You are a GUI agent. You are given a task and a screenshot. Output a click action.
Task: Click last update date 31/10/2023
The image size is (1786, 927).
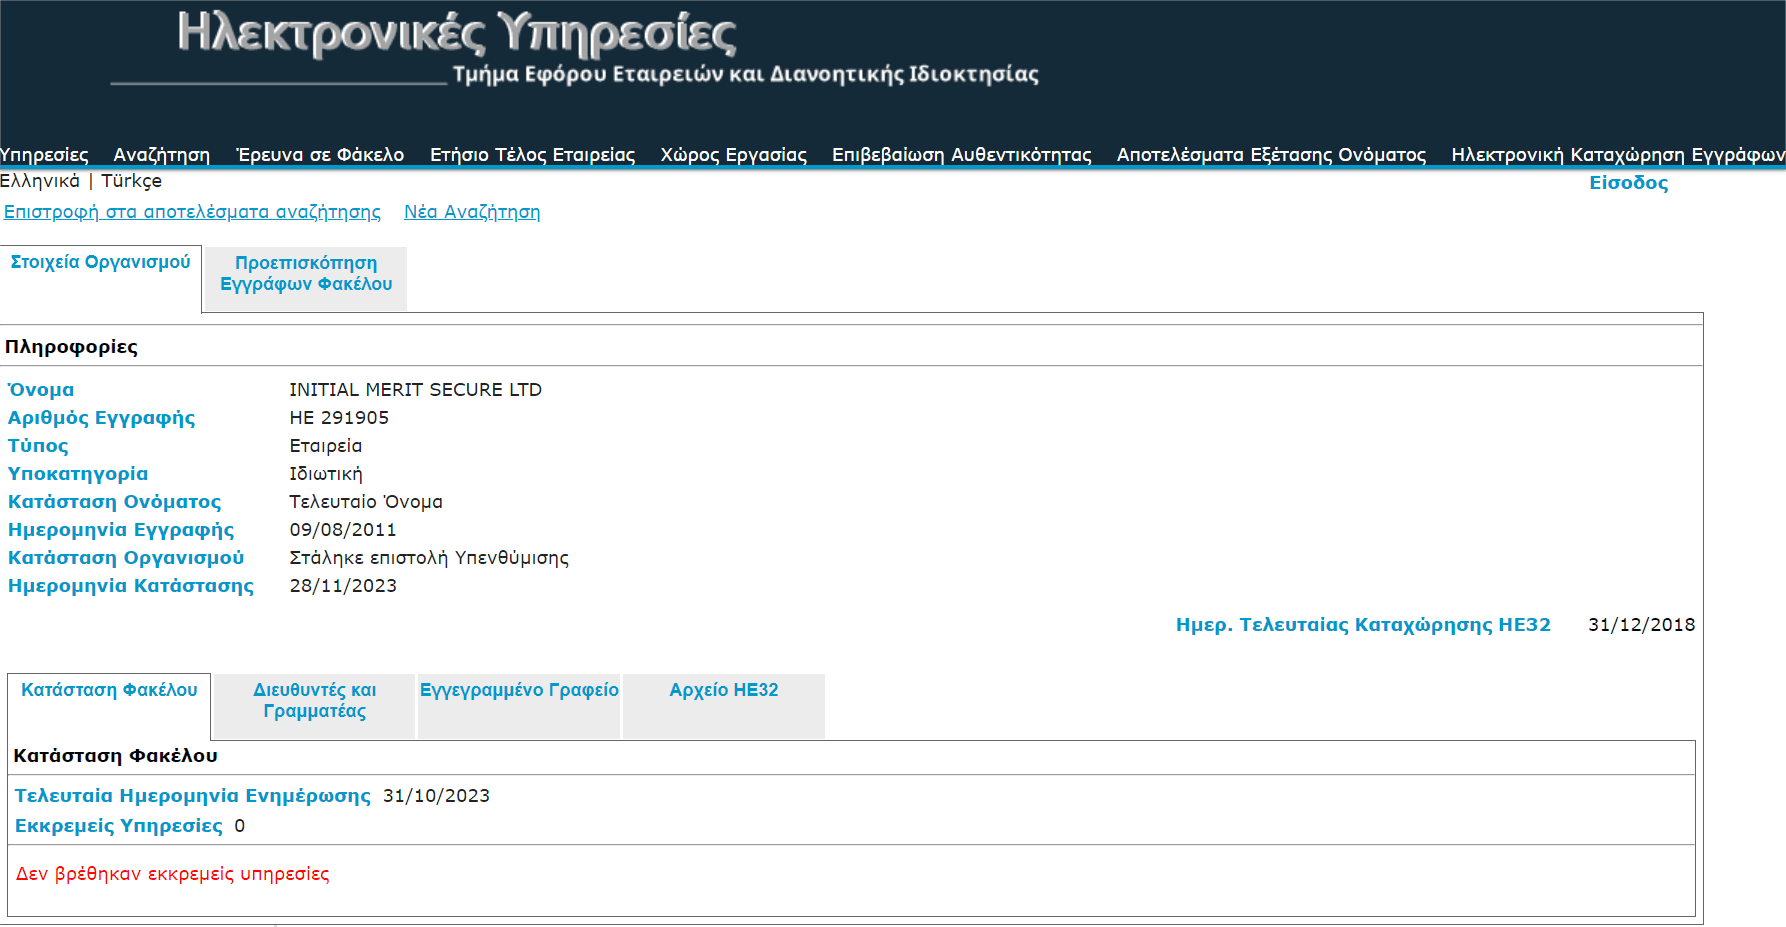point(436,796)
